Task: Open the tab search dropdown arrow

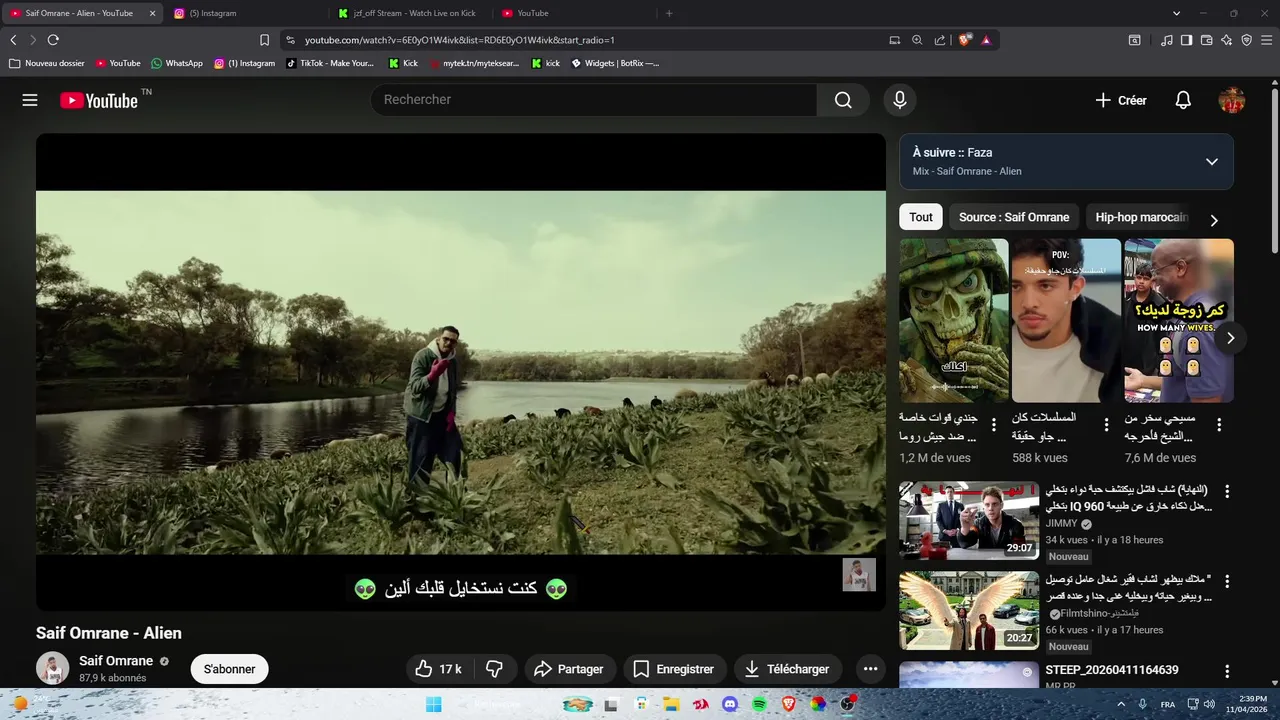Action: point(1177,13)
